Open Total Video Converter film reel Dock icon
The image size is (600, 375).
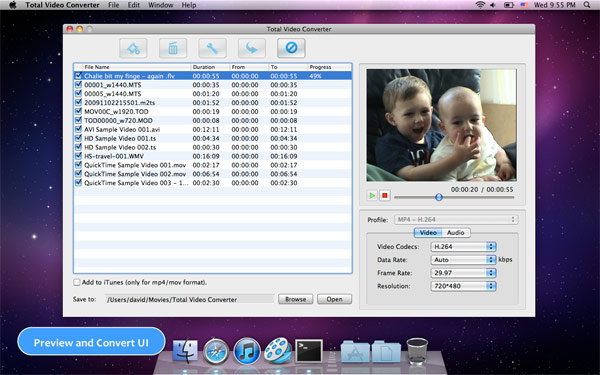point(277,351)
